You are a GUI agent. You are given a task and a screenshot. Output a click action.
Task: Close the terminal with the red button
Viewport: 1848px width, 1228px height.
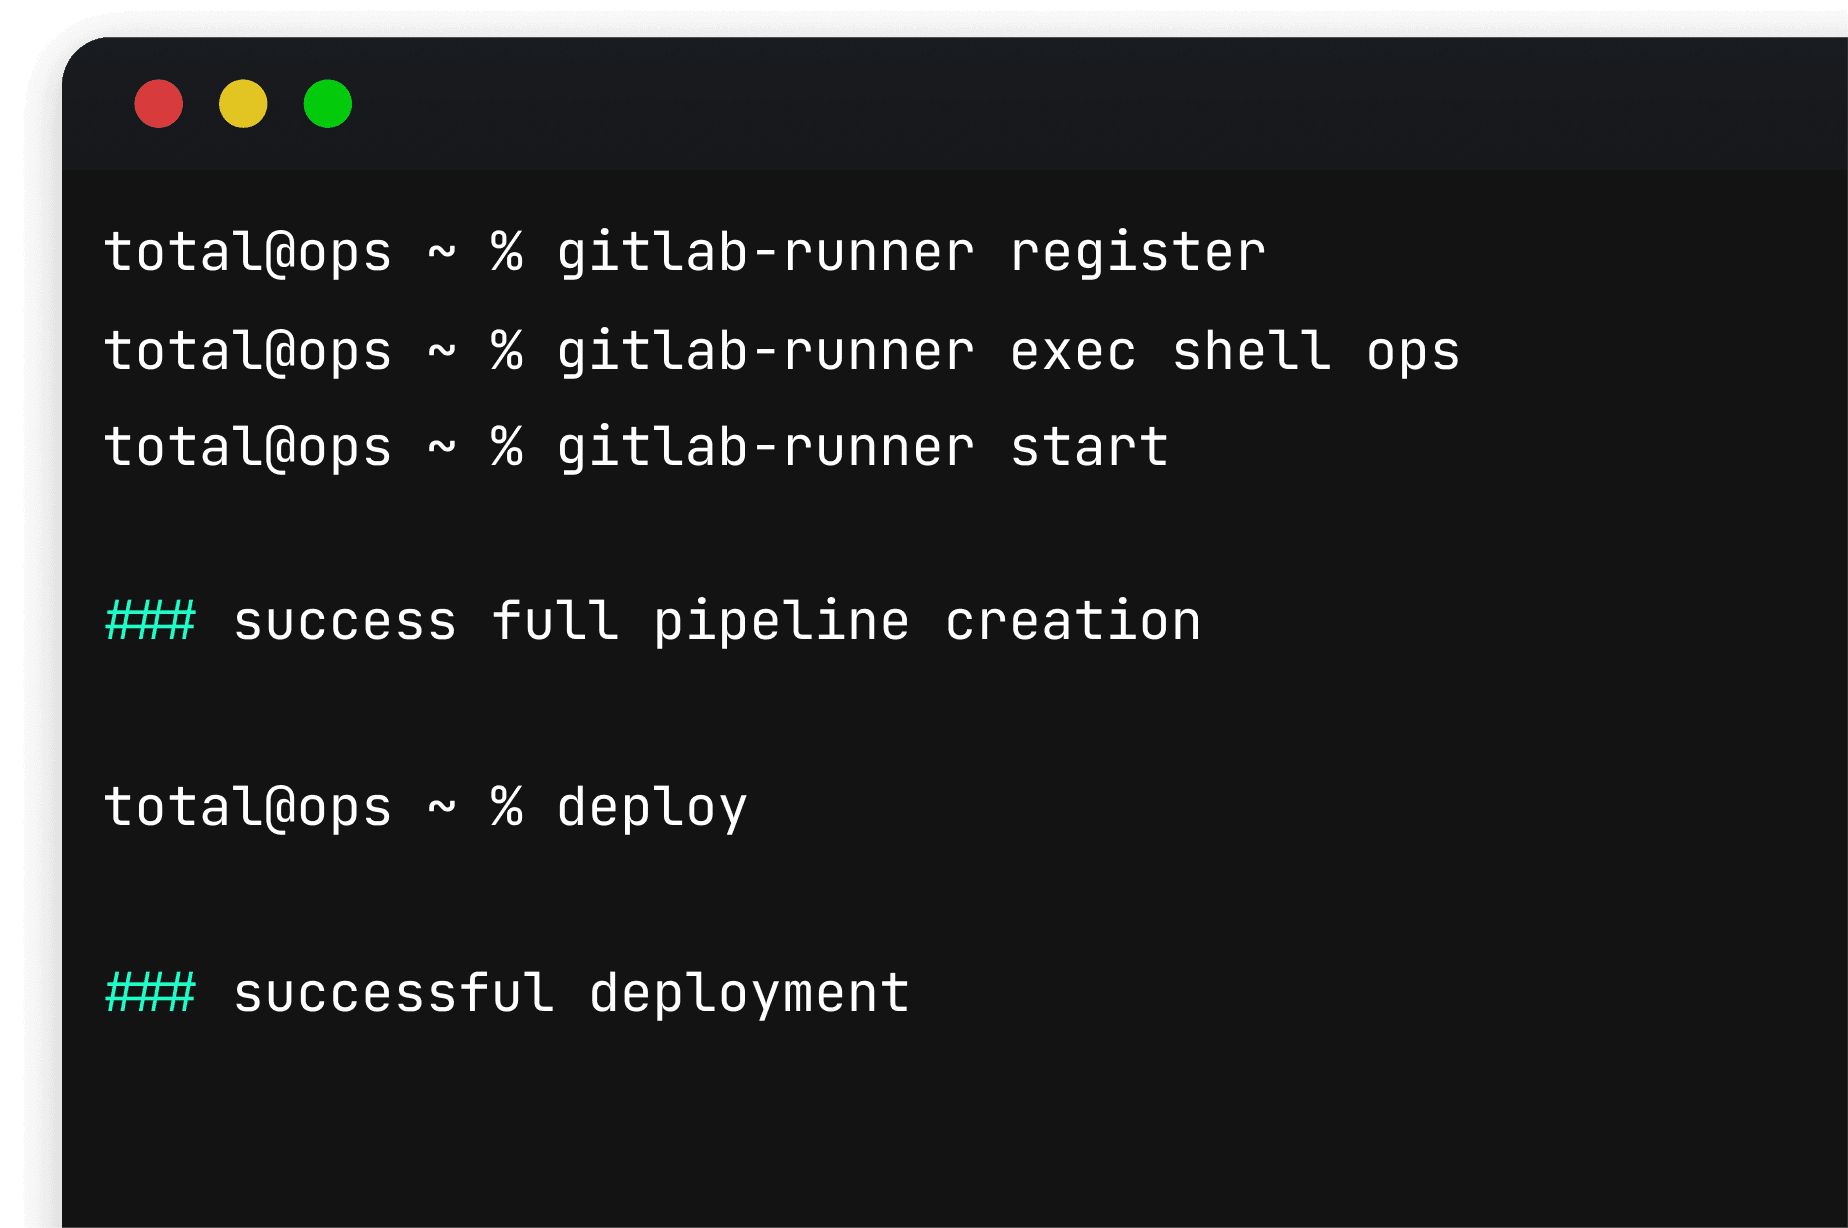159,104
